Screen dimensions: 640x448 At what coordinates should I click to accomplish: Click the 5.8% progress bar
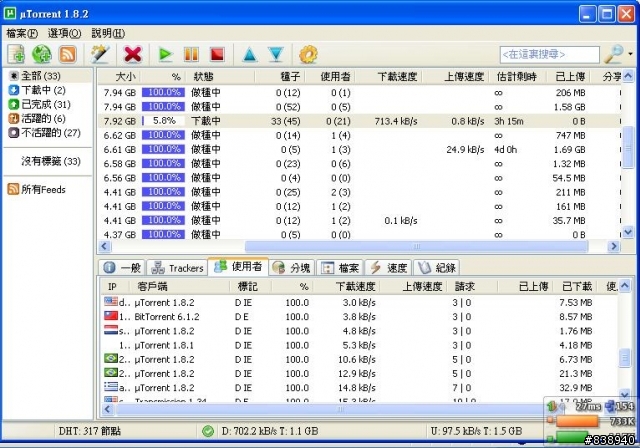[163, 121]
